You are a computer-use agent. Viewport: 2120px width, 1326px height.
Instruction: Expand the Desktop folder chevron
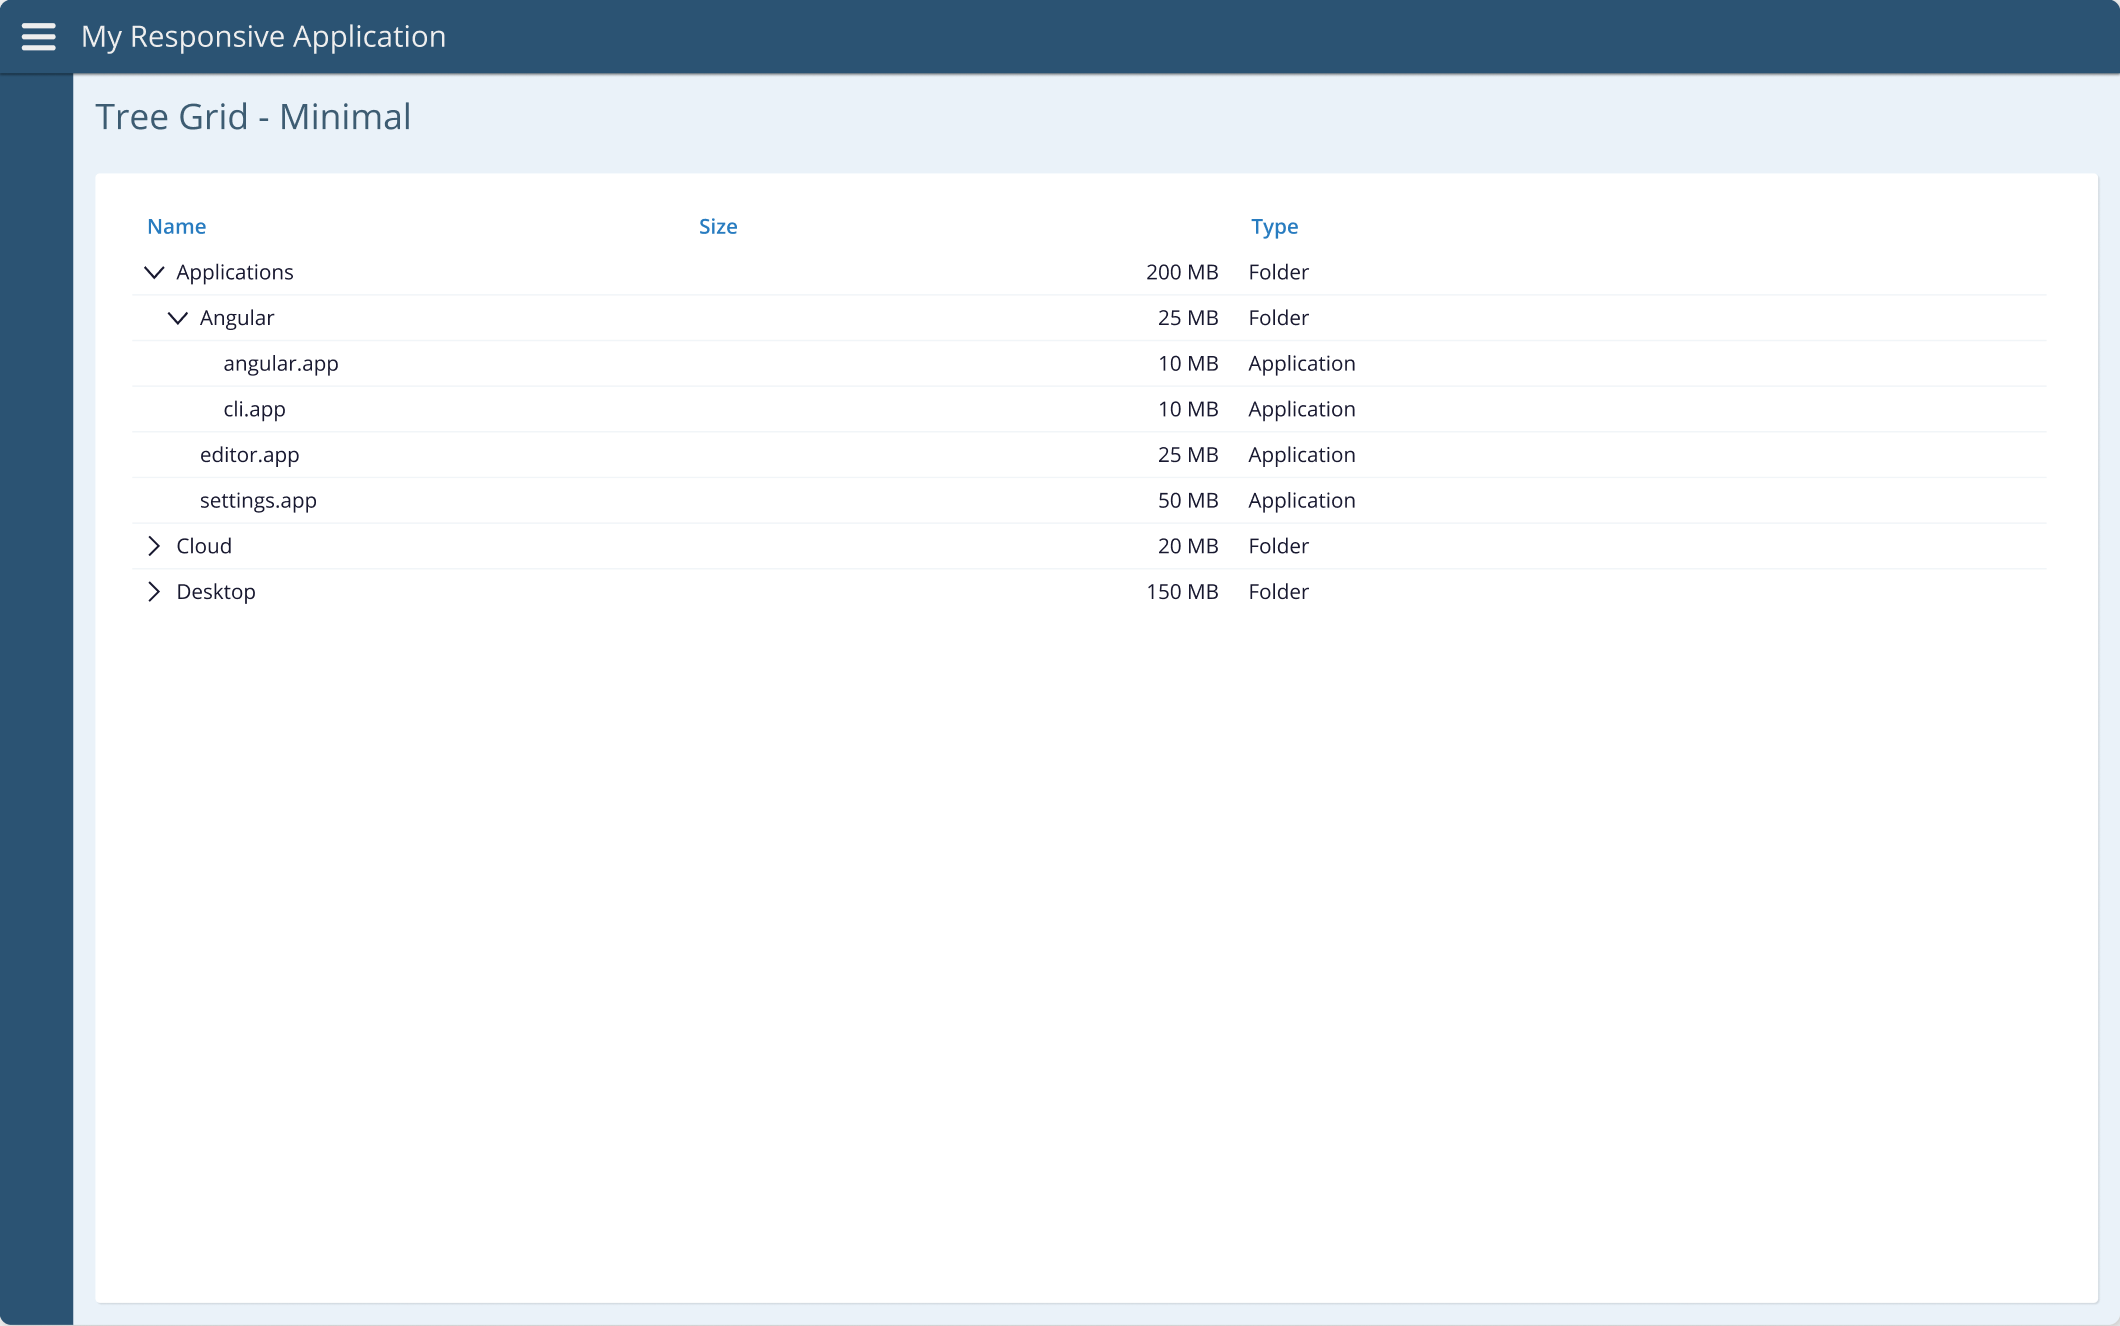pos(154,592)
